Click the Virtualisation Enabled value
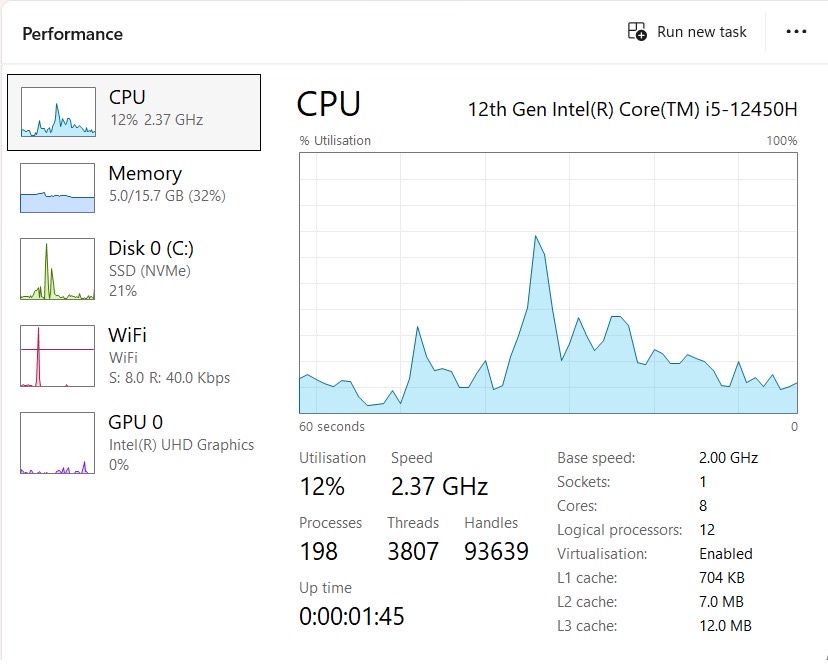Viewport: 828px width, 667px height. pos(725,554)
